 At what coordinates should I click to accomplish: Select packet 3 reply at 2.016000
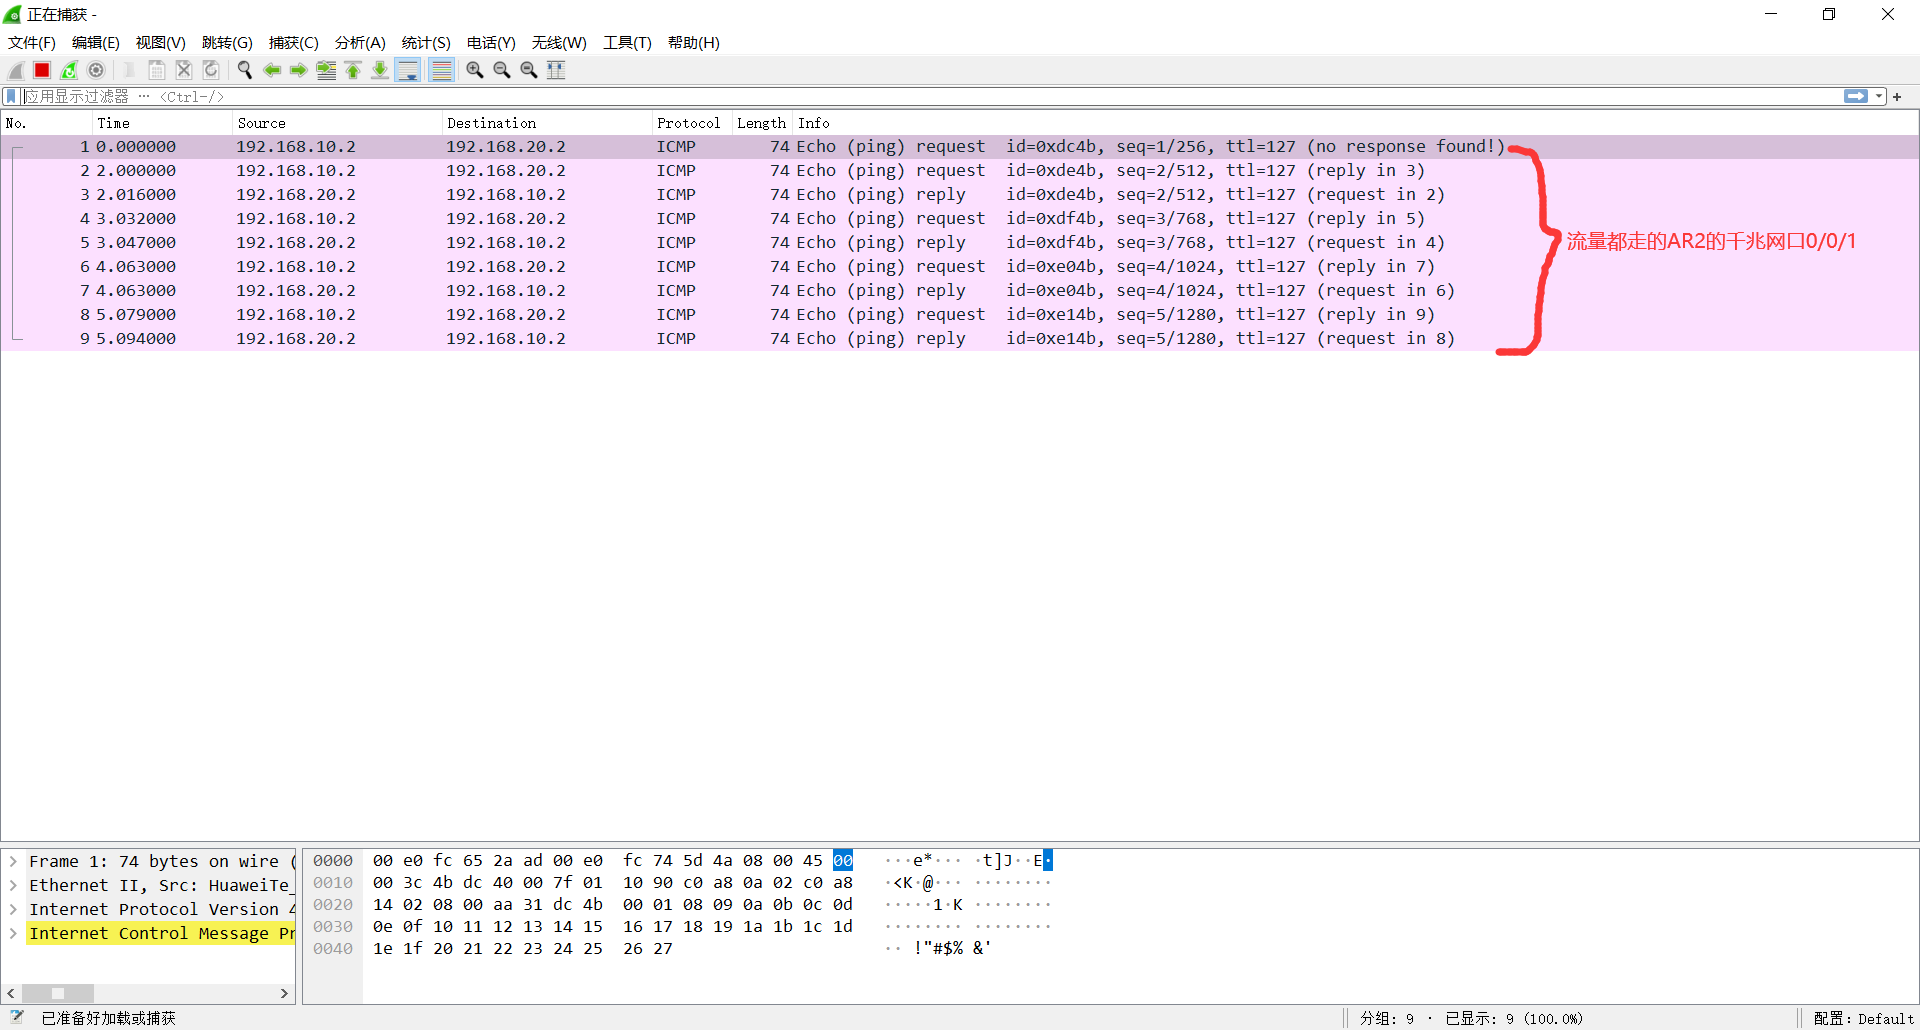960,195
